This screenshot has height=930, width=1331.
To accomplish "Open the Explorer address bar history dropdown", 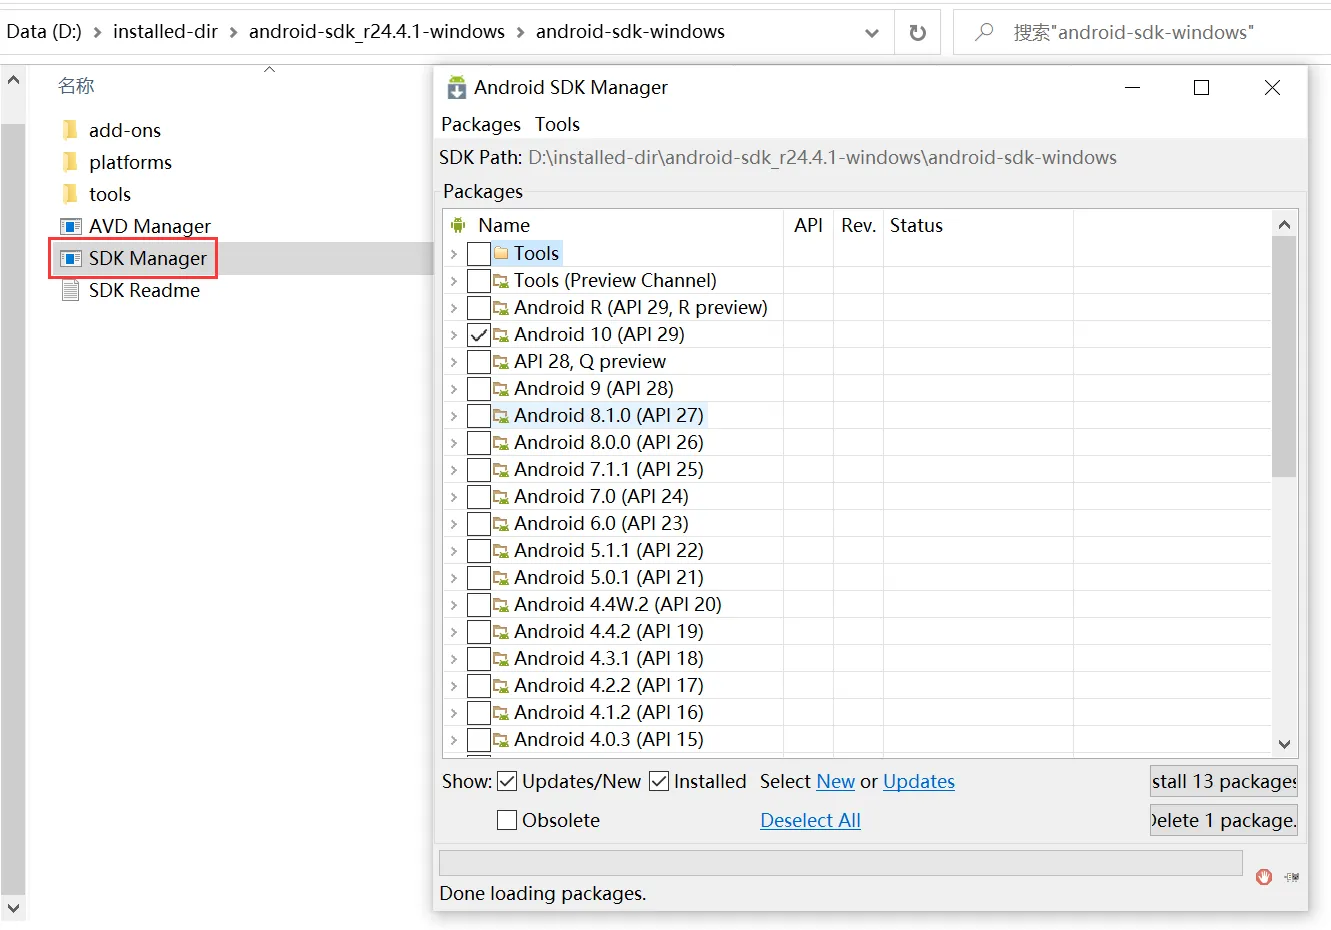I will point(872,33).
